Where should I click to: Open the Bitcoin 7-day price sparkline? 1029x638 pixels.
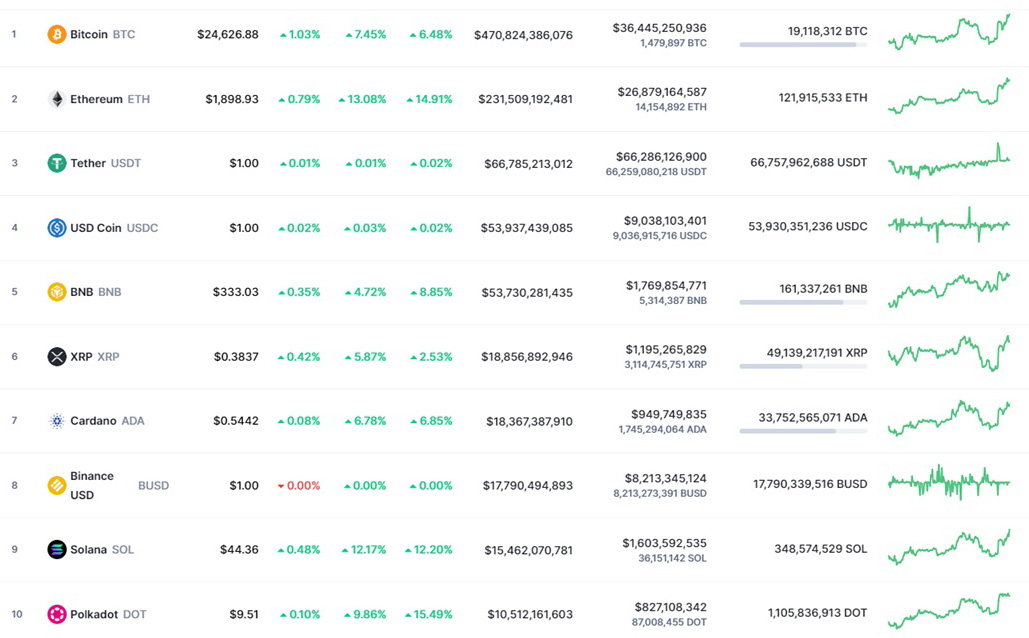pos(948,32)
